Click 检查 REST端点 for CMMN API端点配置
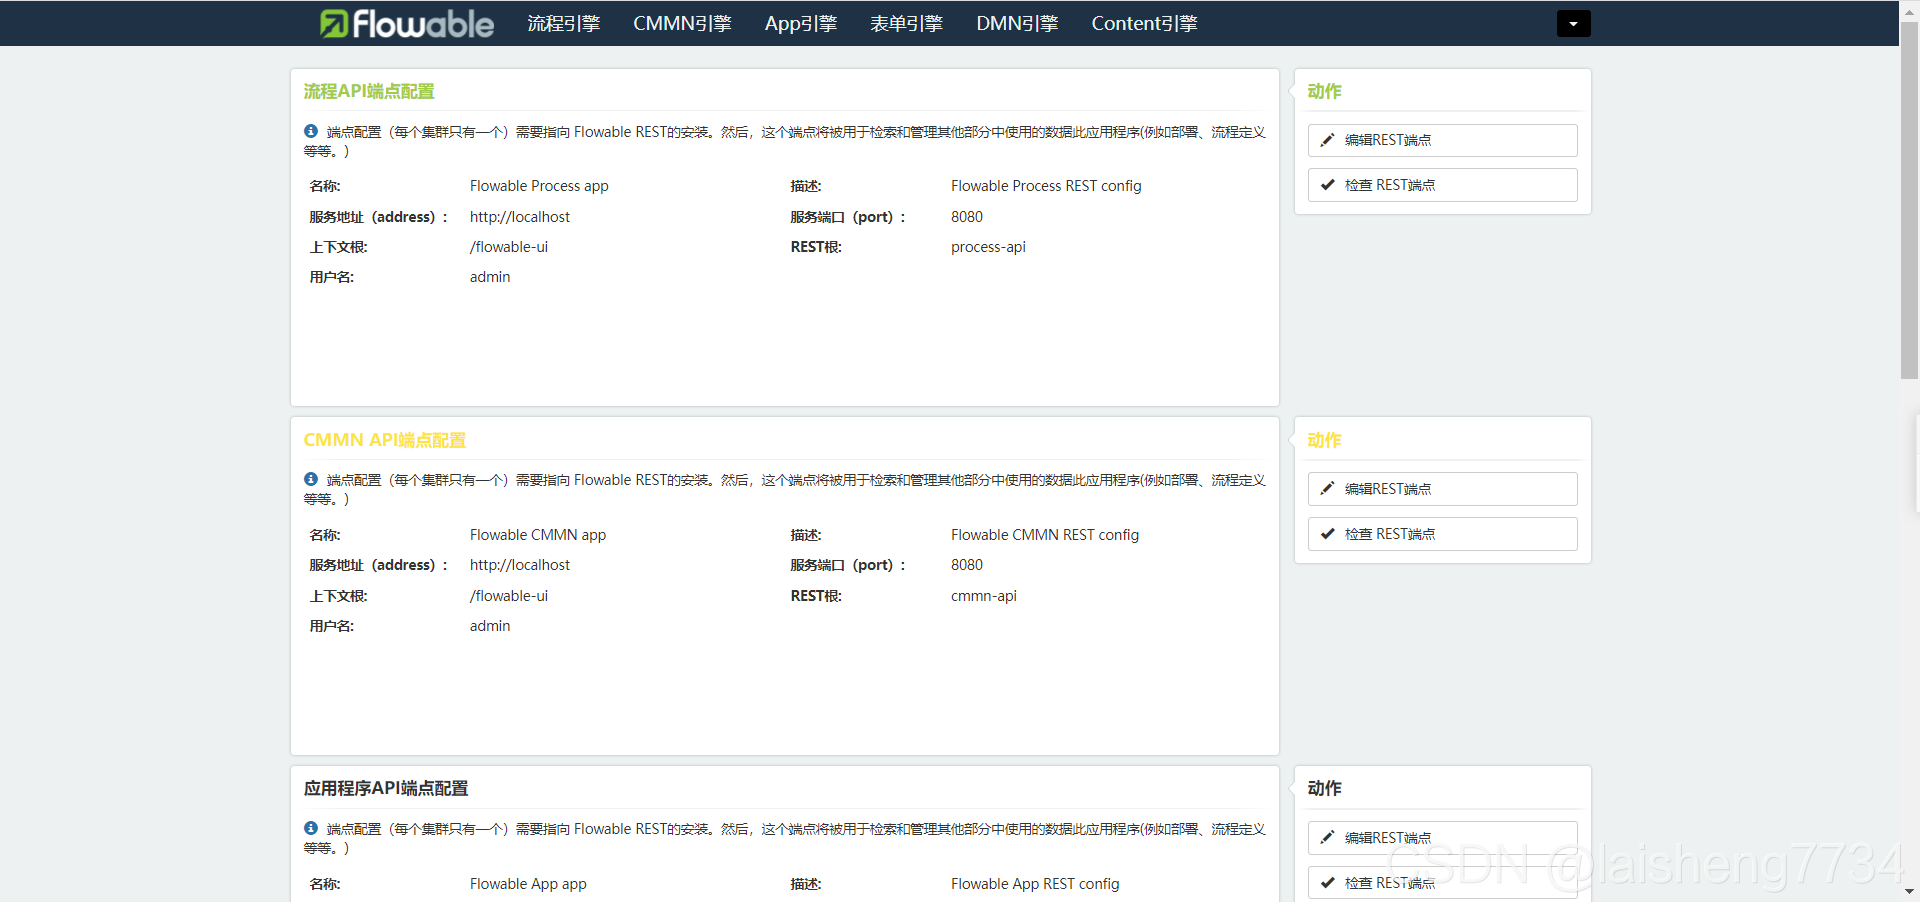The image size is (1920, 902). [1442, 534]
